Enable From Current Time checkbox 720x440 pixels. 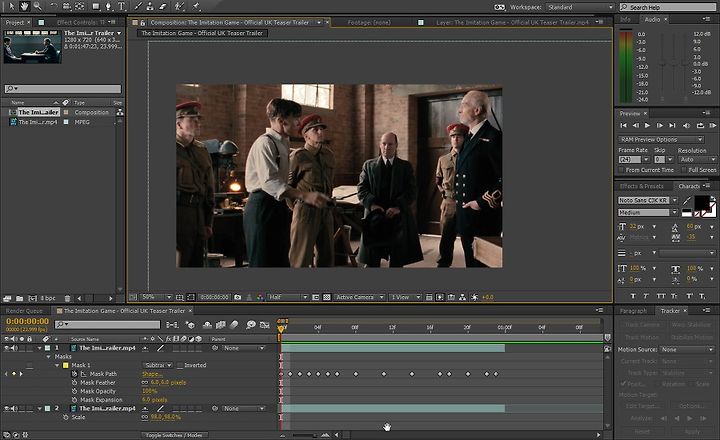[x=622, y=170]
